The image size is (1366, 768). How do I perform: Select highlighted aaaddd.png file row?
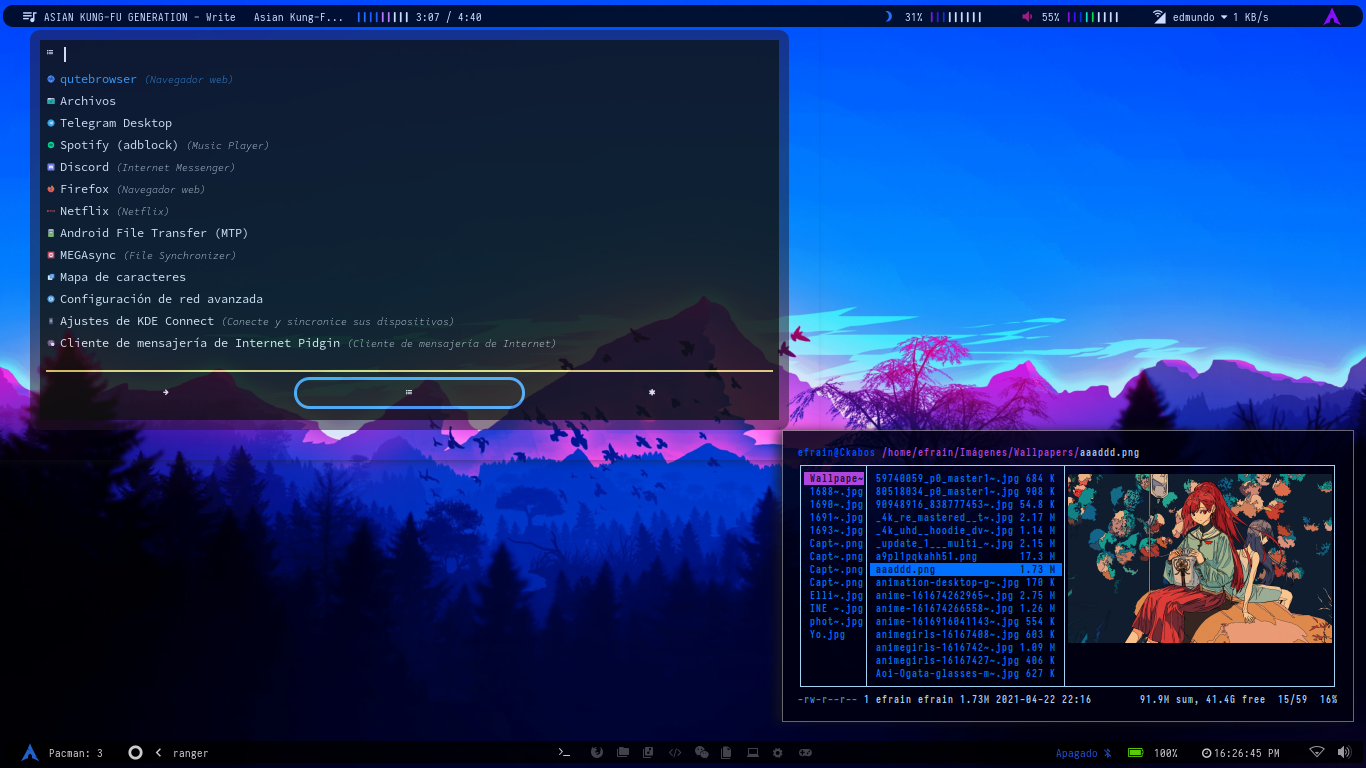pyautogui.click(x=965, y=570)
